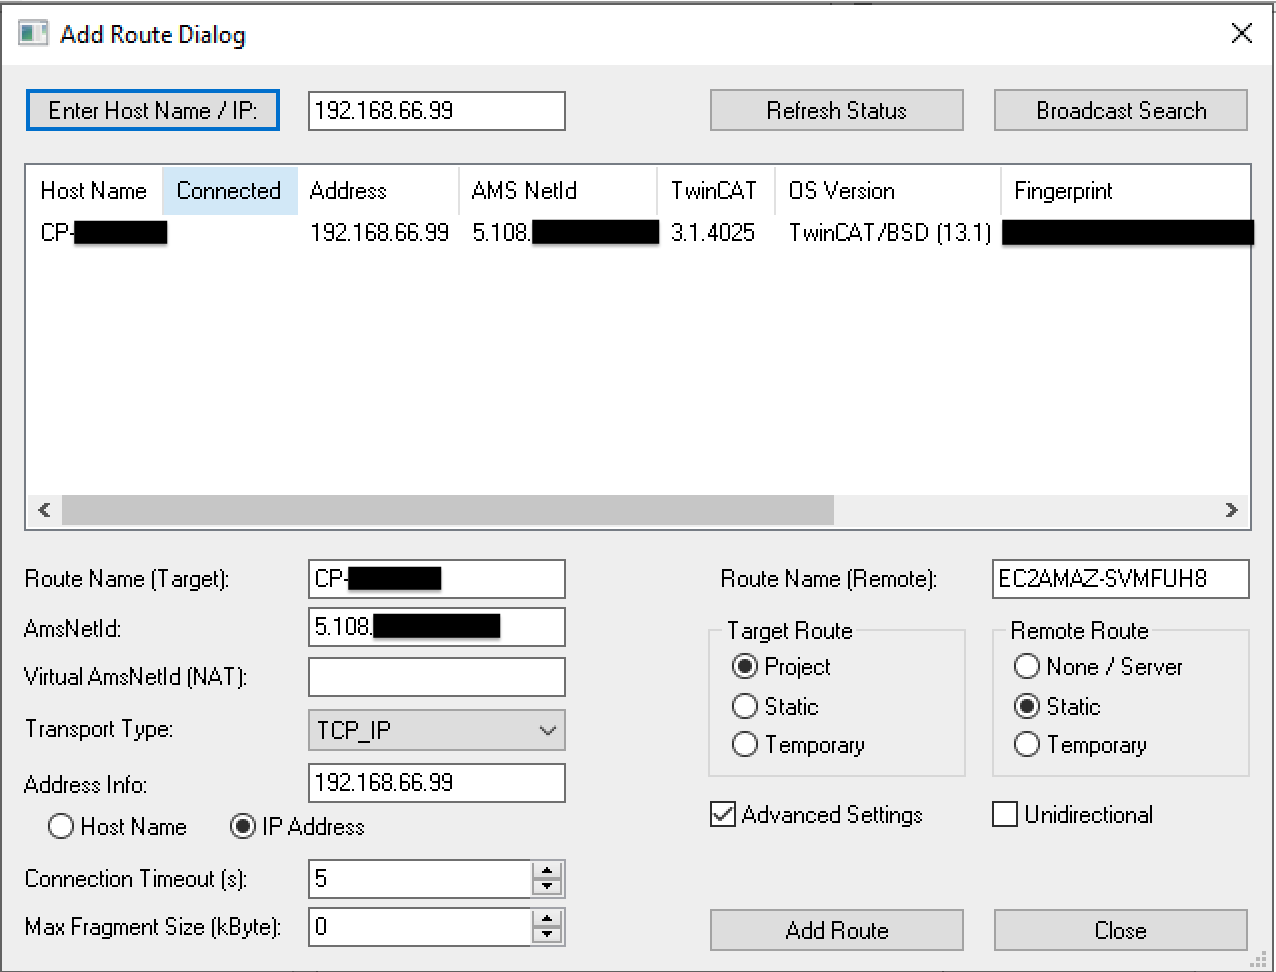Viewport: 1276px width, 972px height.
Task: Sort list by Connected column header
Action: (x=229, y=191)
